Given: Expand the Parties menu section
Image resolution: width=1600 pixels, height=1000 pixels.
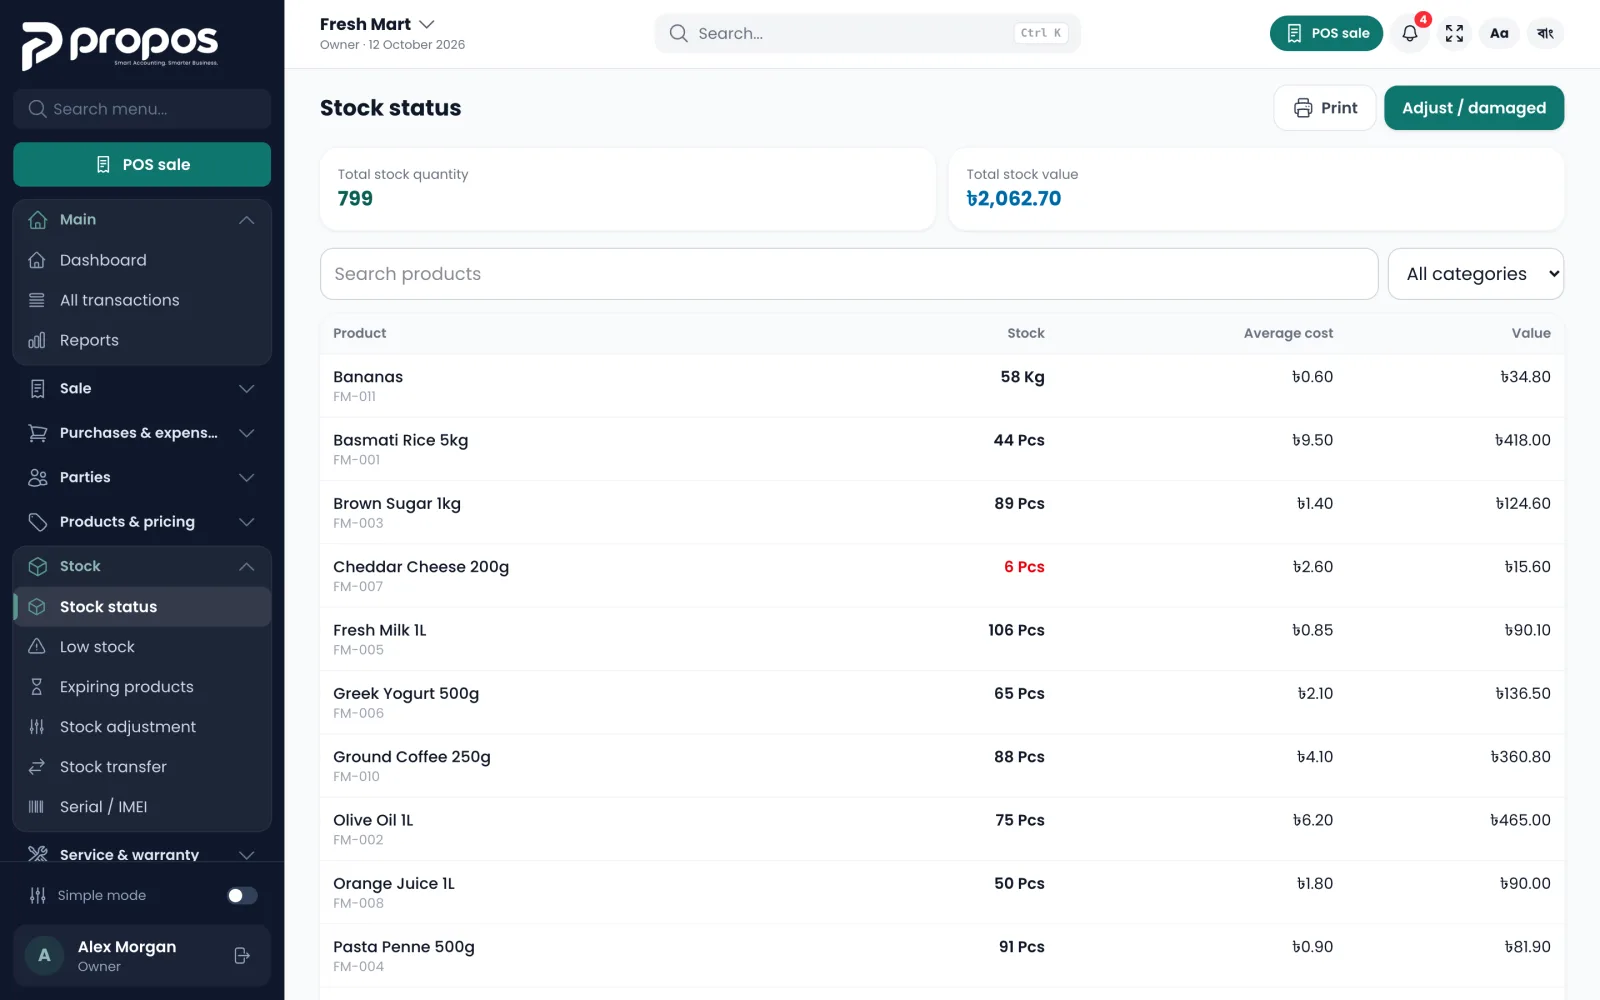Looking at the screenshot, I should coord(142,477).
